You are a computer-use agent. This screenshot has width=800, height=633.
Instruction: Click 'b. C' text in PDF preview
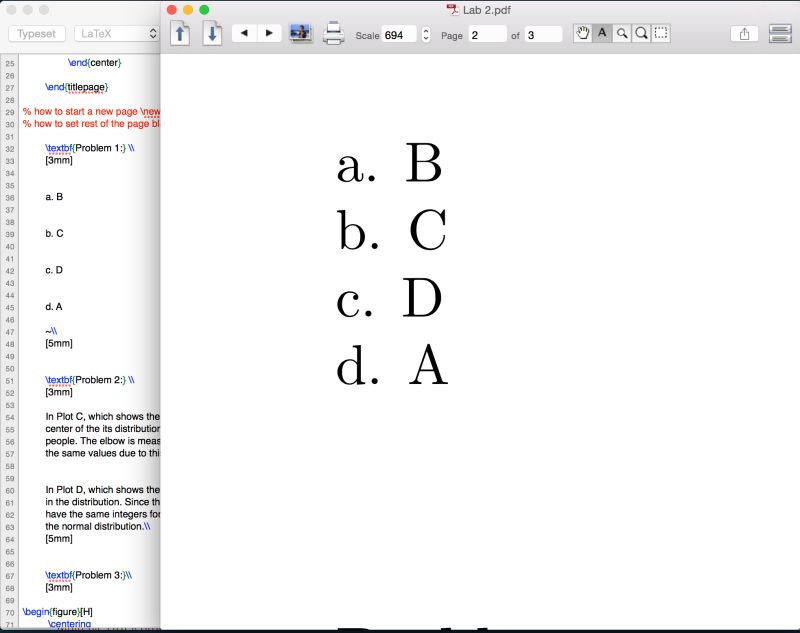[x=392, y=230]
